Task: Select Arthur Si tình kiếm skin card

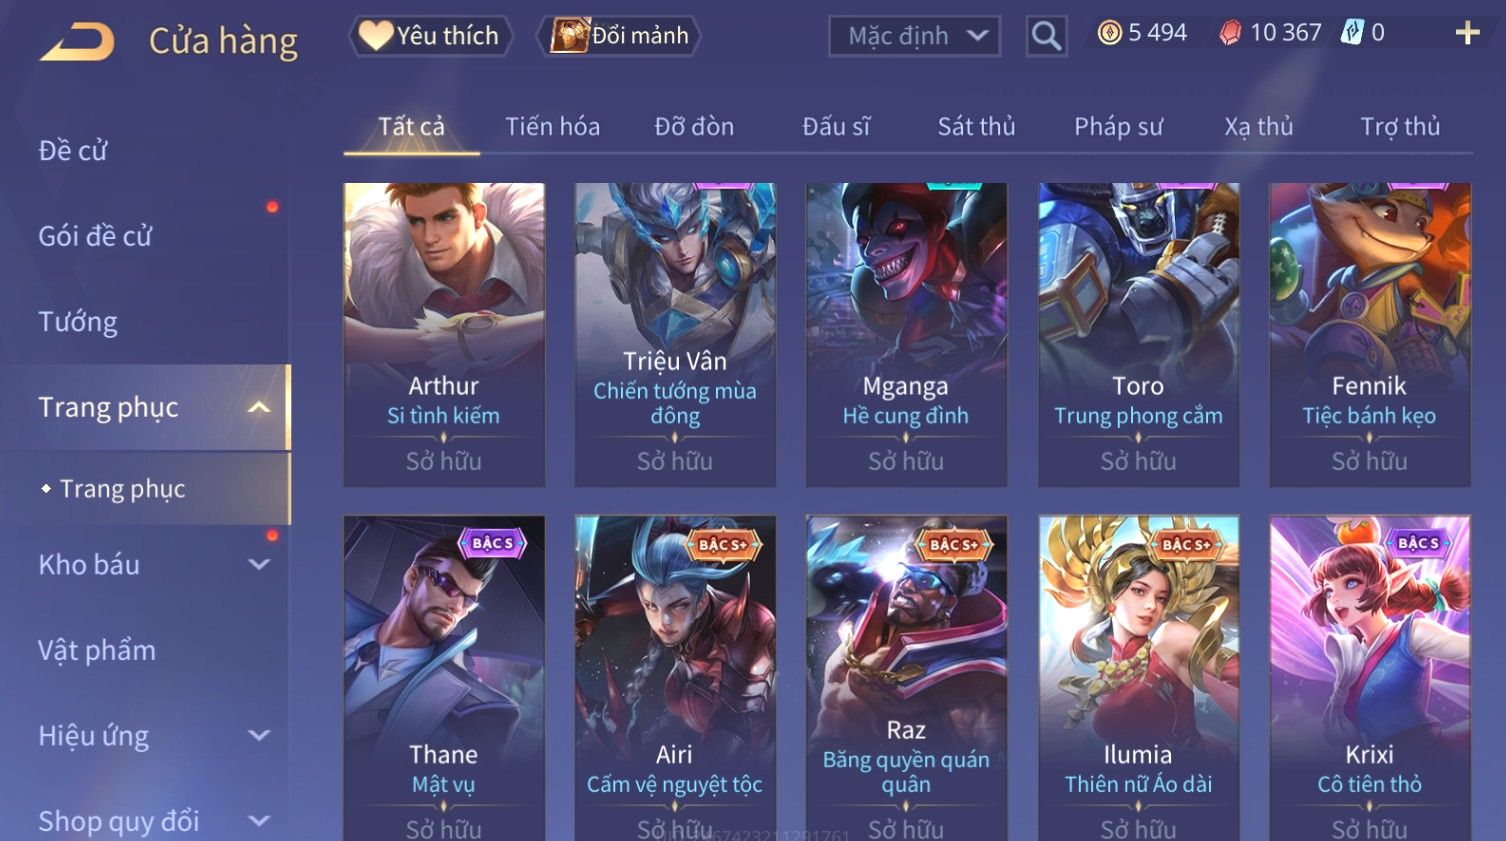Action: click(x=444, y=335)
